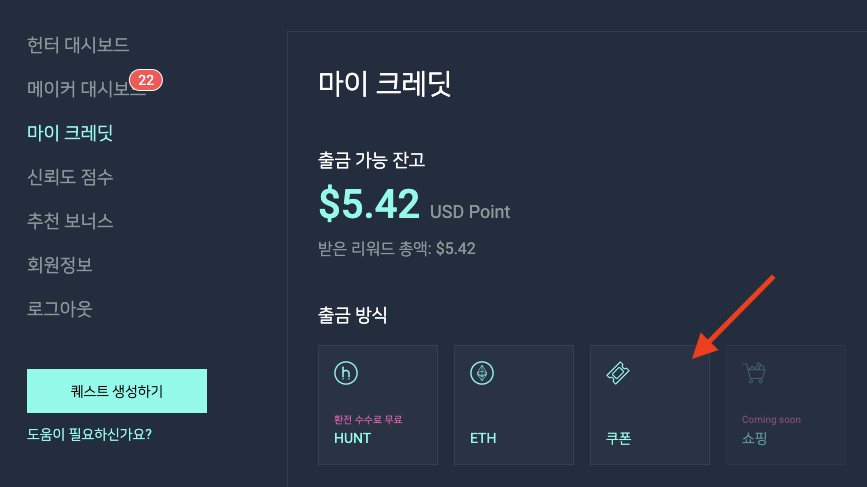Choose the ETH withdrawal method label

(483, 438)
